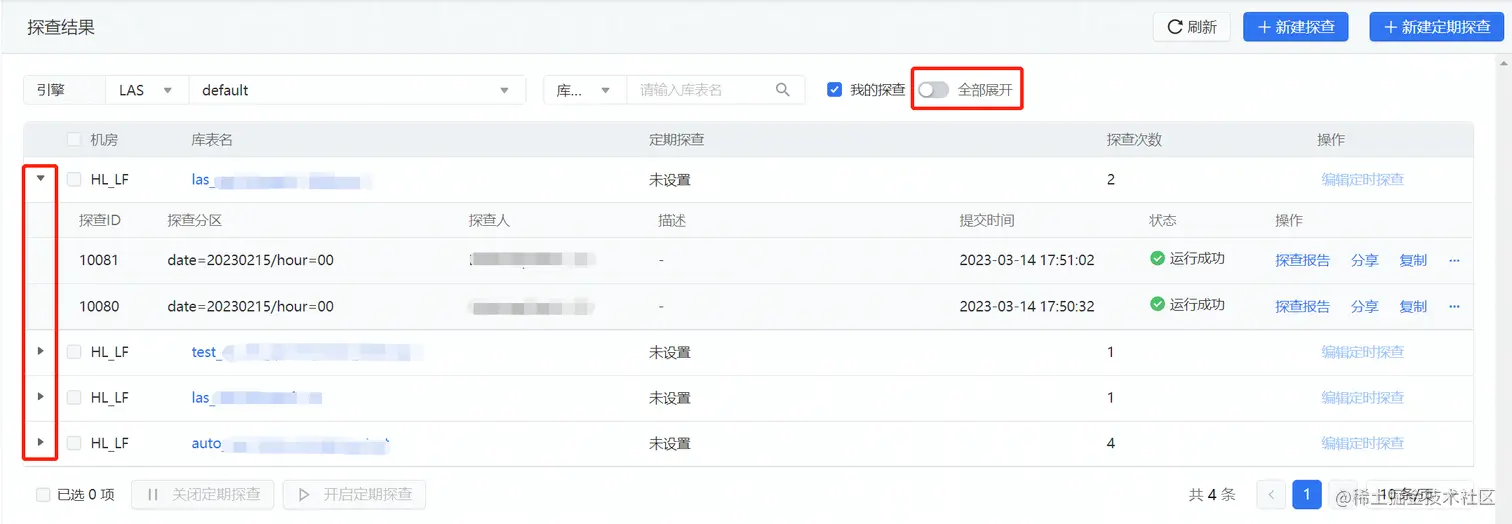This screenshot has width=1512, height=524.
Task: Open the las_ table link with count 1
Action: pos(256,398)
